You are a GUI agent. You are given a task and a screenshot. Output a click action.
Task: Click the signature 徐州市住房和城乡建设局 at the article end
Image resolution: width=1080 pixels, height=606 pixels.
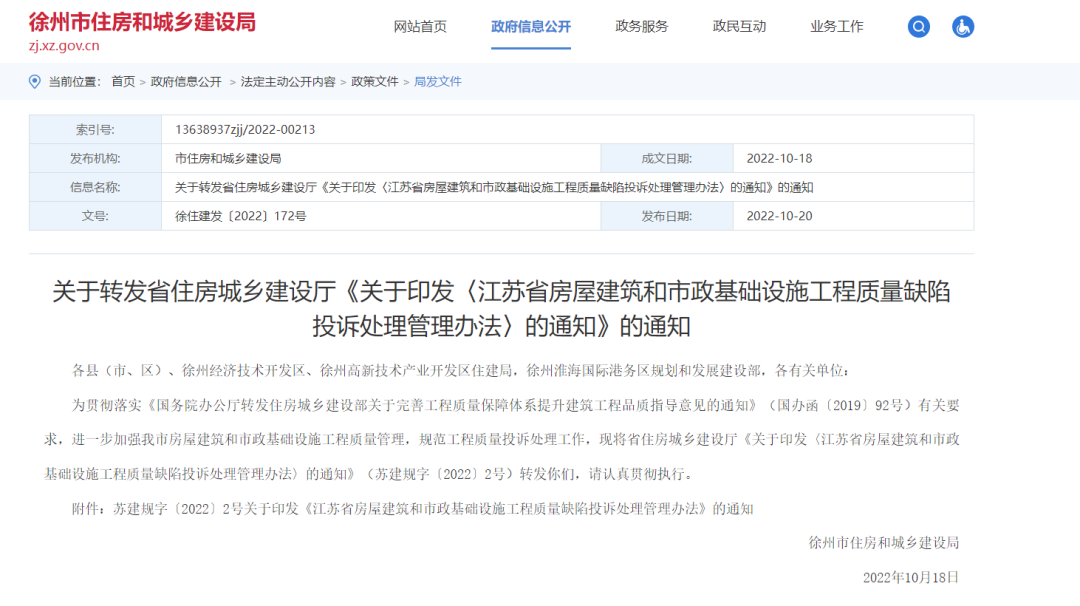pos(884,543)
